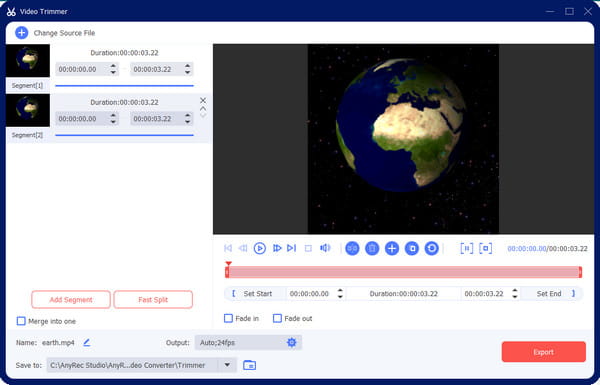Jump to the start of the video
Viewport: 600px width, 385px height.
[228, 248]
